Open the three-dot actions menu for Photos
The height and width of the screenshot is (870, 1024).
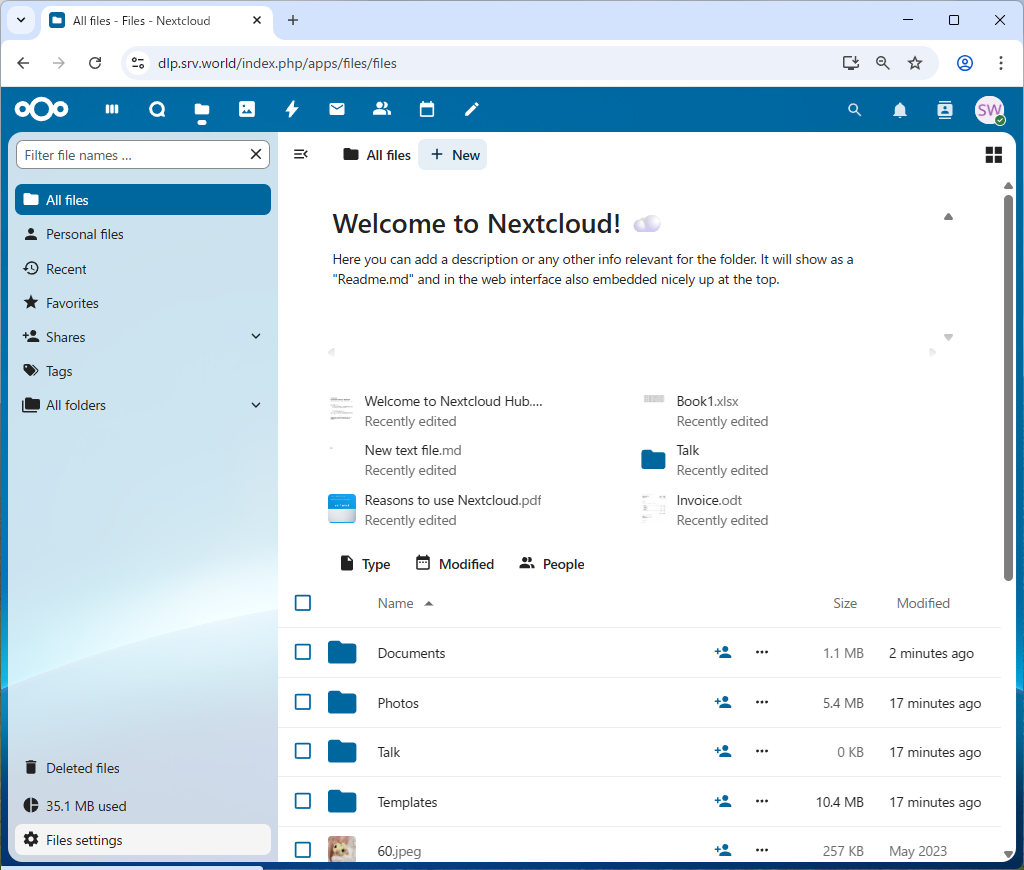coord(762,703)
